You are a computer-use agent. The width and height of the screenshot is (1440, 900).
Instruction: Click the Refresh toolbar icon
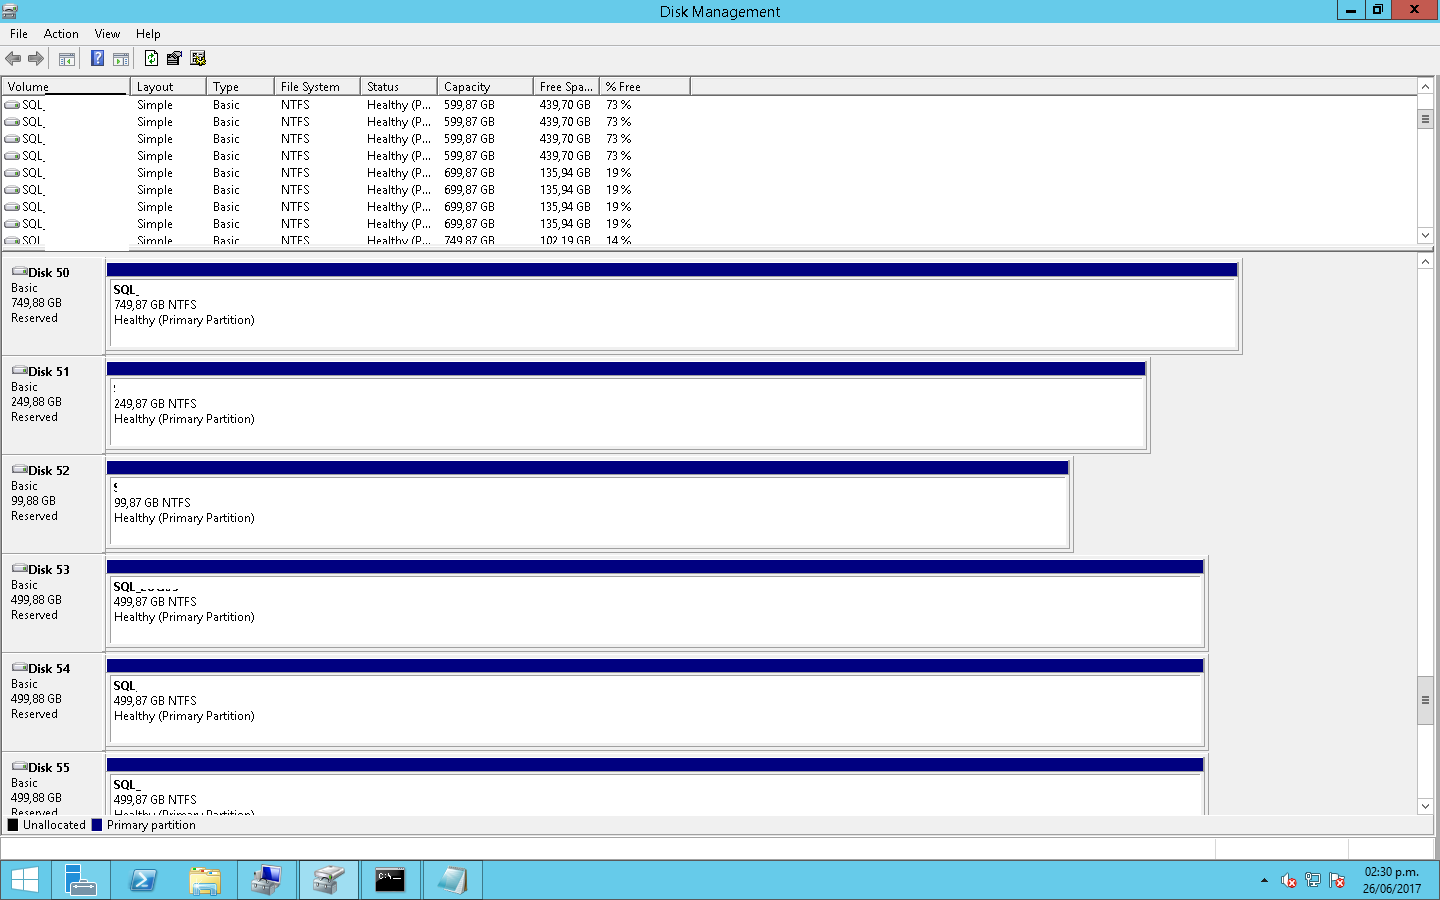tap(151, 59)
